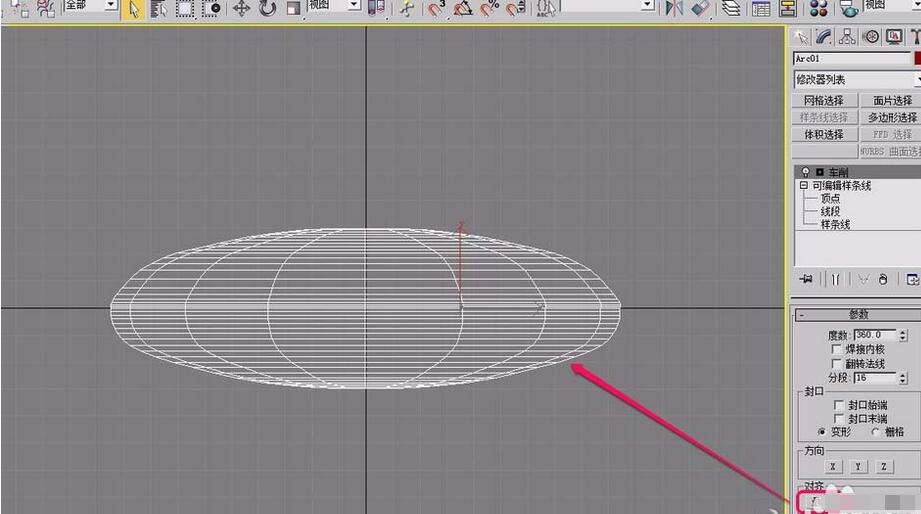921x514 pixels.
Task: Tick the 封口始端 checkbox
Action: [839, 405]
